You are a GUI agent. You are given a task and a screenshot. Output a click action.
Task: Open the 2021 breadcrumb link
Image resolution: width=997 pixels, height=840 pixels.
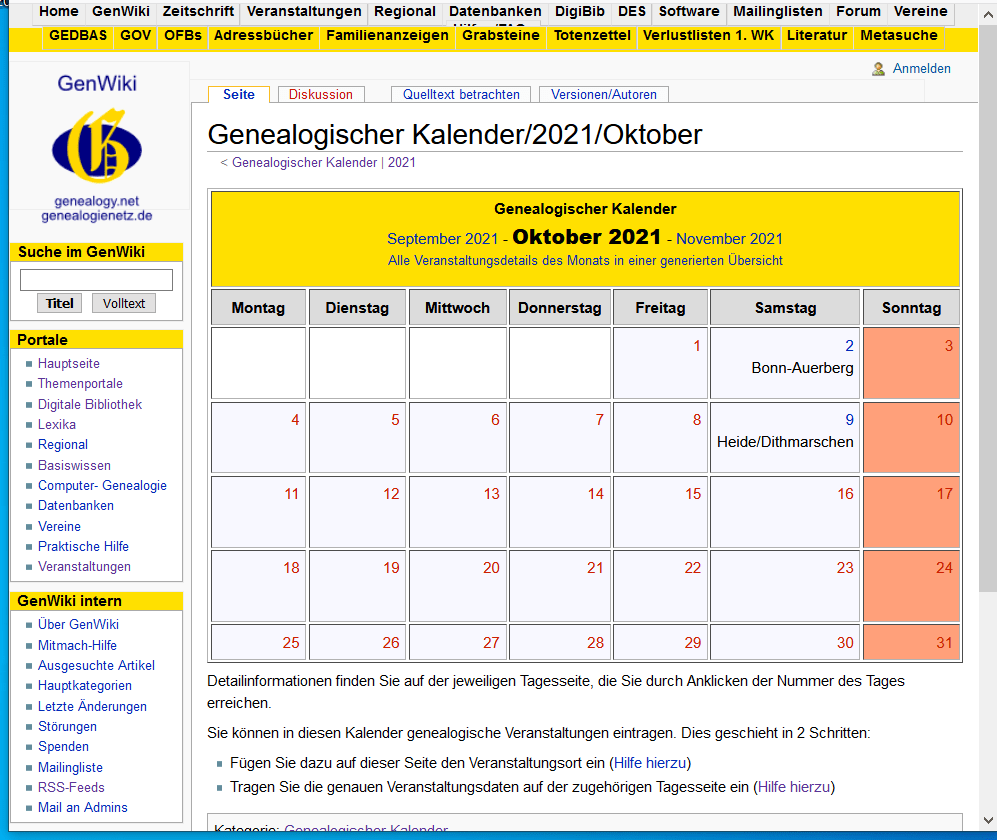point(402,162)
